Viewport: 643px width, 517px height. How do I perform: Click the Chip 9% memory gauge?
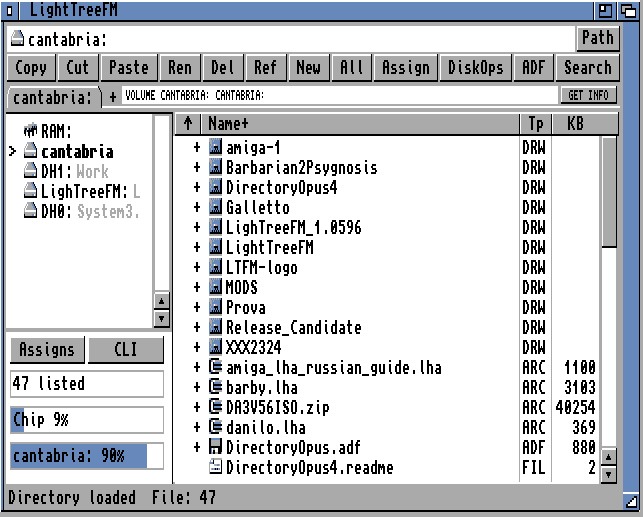click(x=87, y=420)
